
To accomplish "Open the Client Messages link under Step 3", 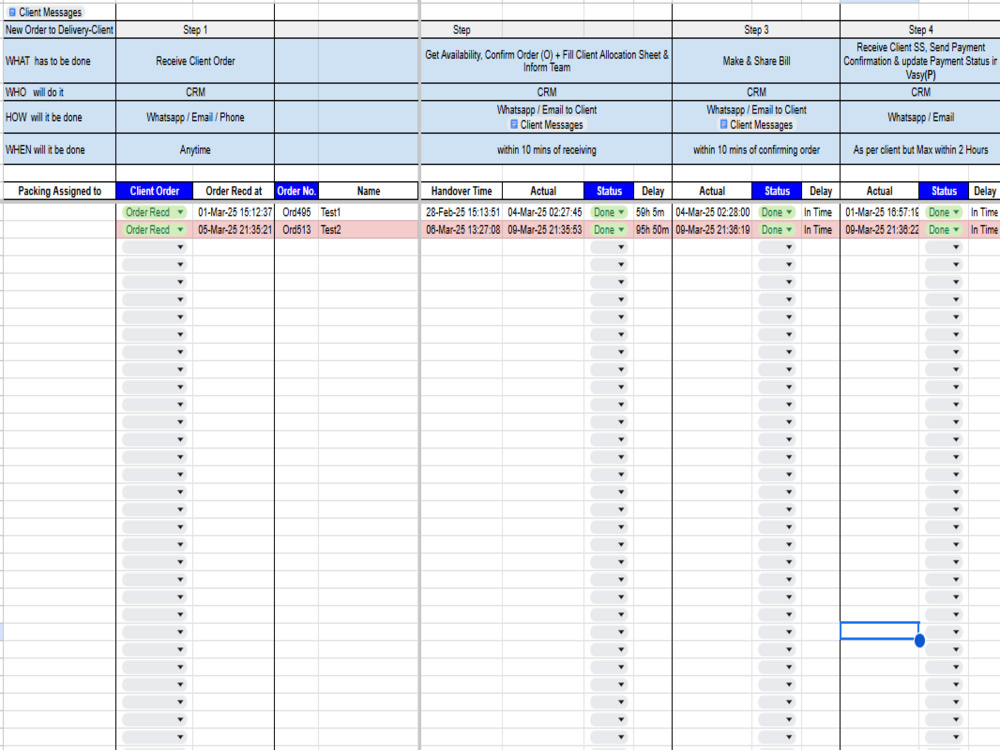I will point(756,125).
